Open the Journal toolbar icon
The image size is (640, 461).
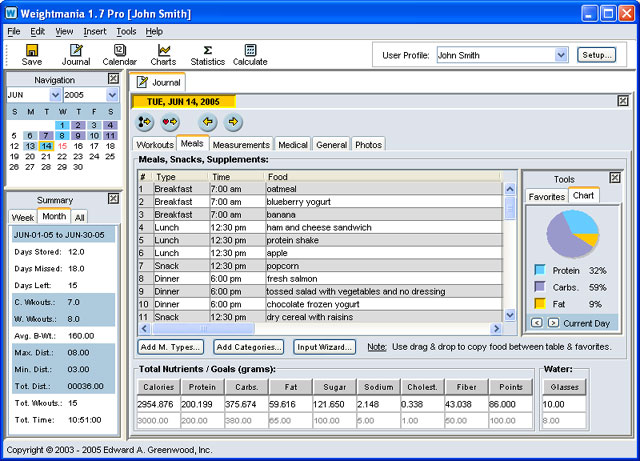pos(76,55)
